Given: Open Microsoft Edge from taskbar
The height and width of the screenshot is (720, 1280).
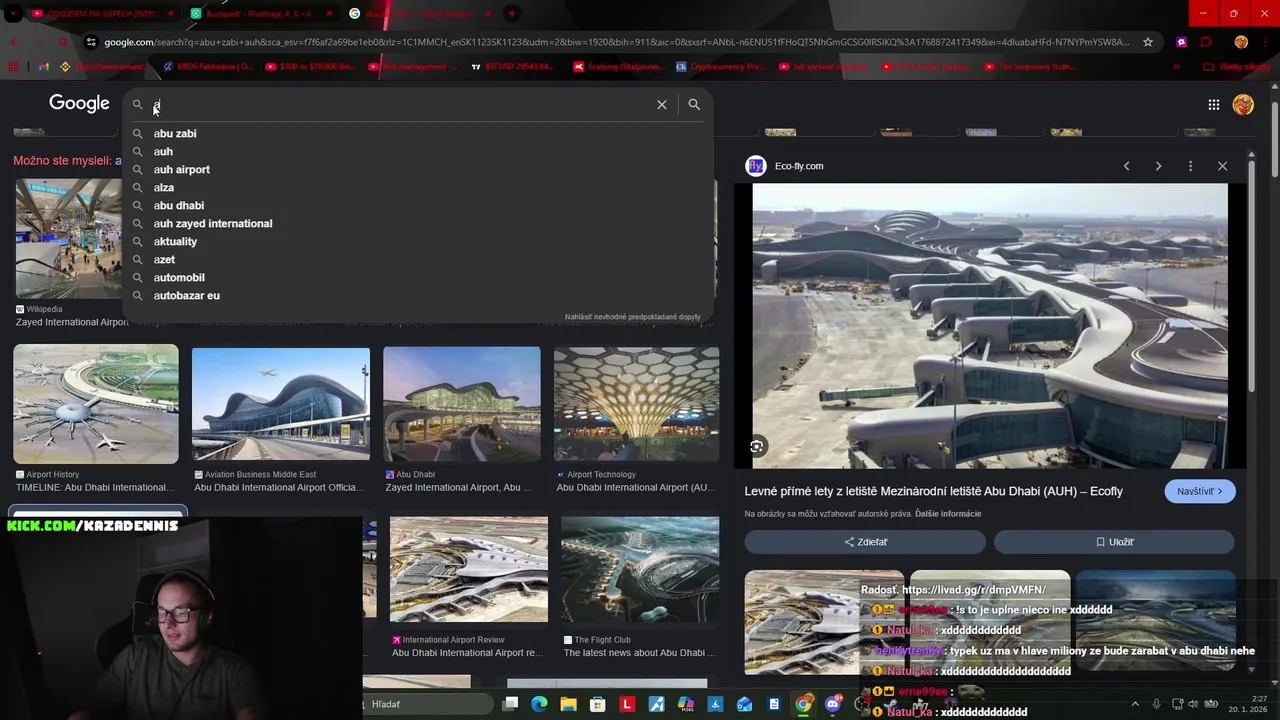Looking at the screenshot, I should 539,704.
